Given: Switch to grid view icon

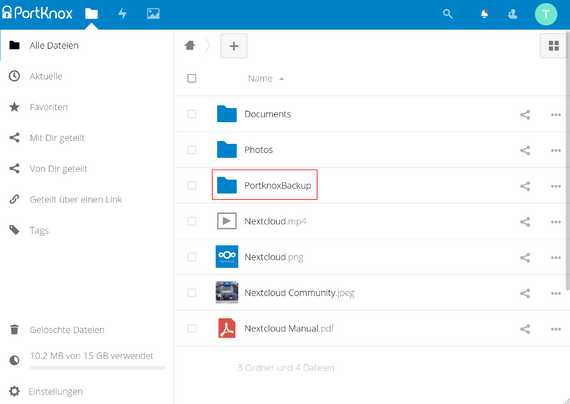Looking at the screenshot, I should coord(554,46).
